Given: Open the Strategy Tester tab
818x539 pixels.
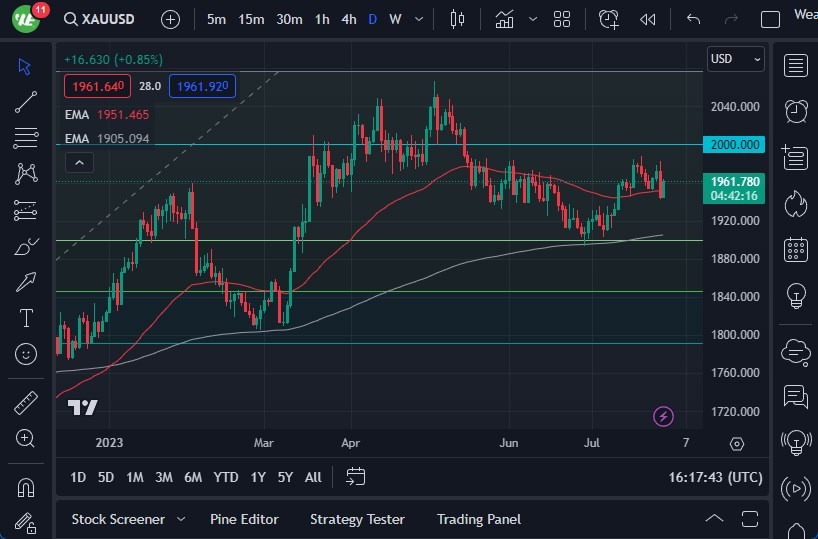Looking at the screenshot, I should (x=357, y=519).
